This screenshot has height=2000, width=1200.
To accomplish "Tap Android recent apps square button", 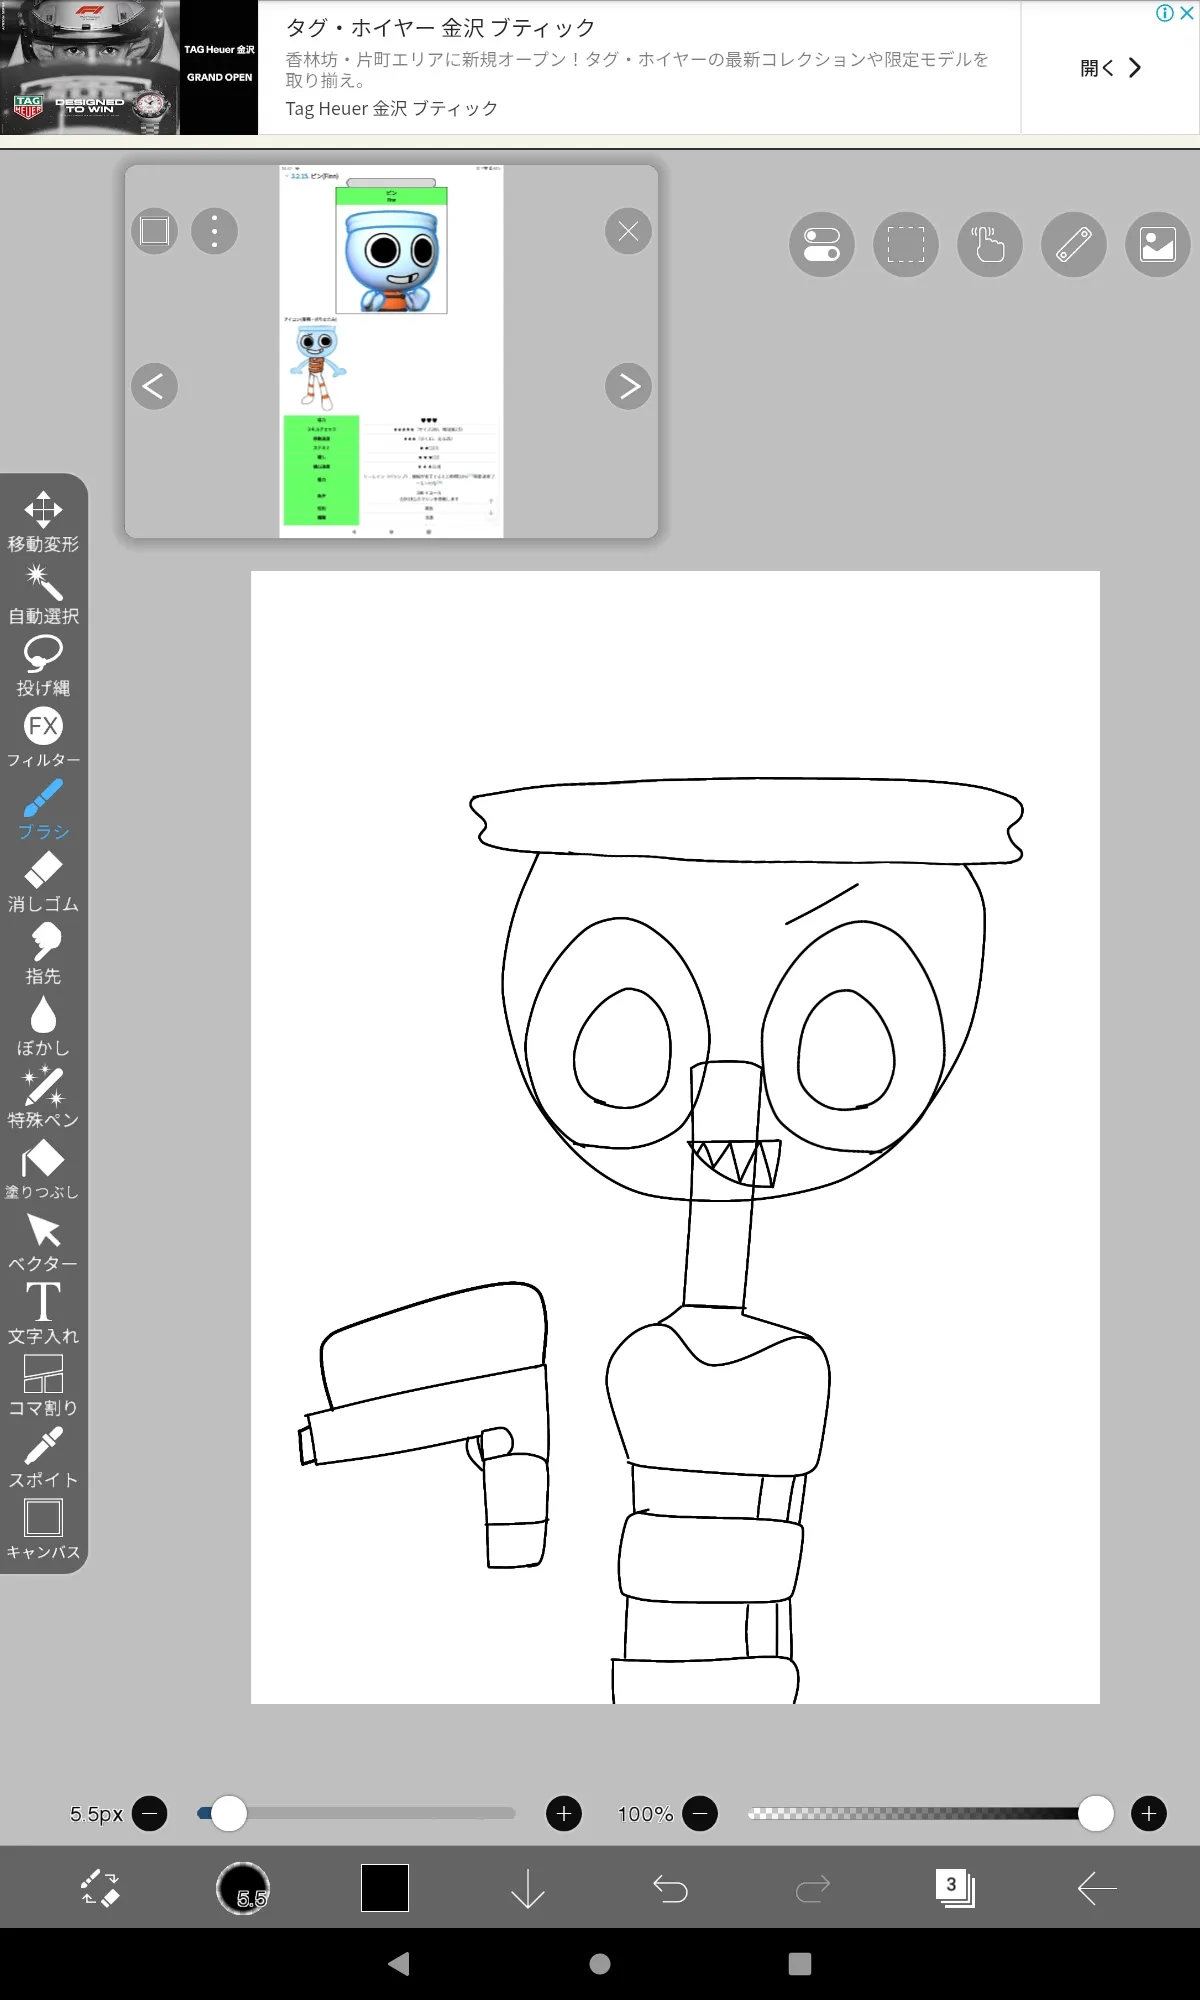I will coord(800,1964).
